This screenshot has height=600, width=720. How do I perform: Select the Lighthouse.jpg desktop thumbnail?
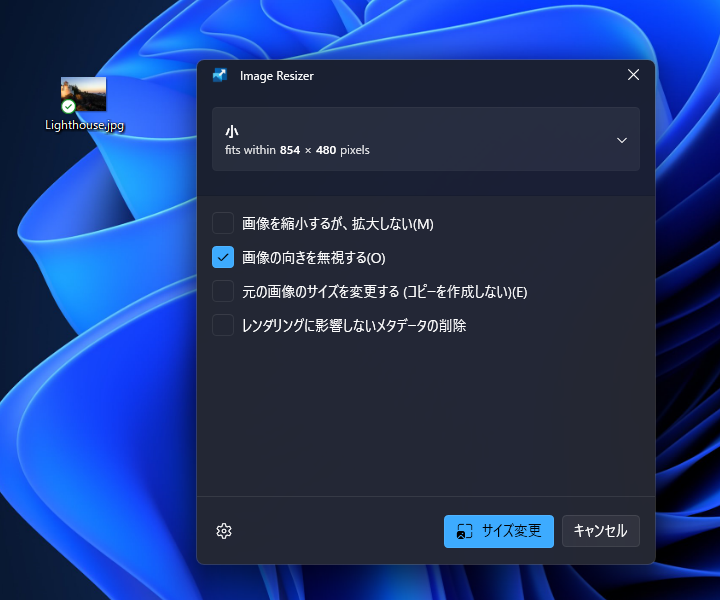(x=84, y=94)
